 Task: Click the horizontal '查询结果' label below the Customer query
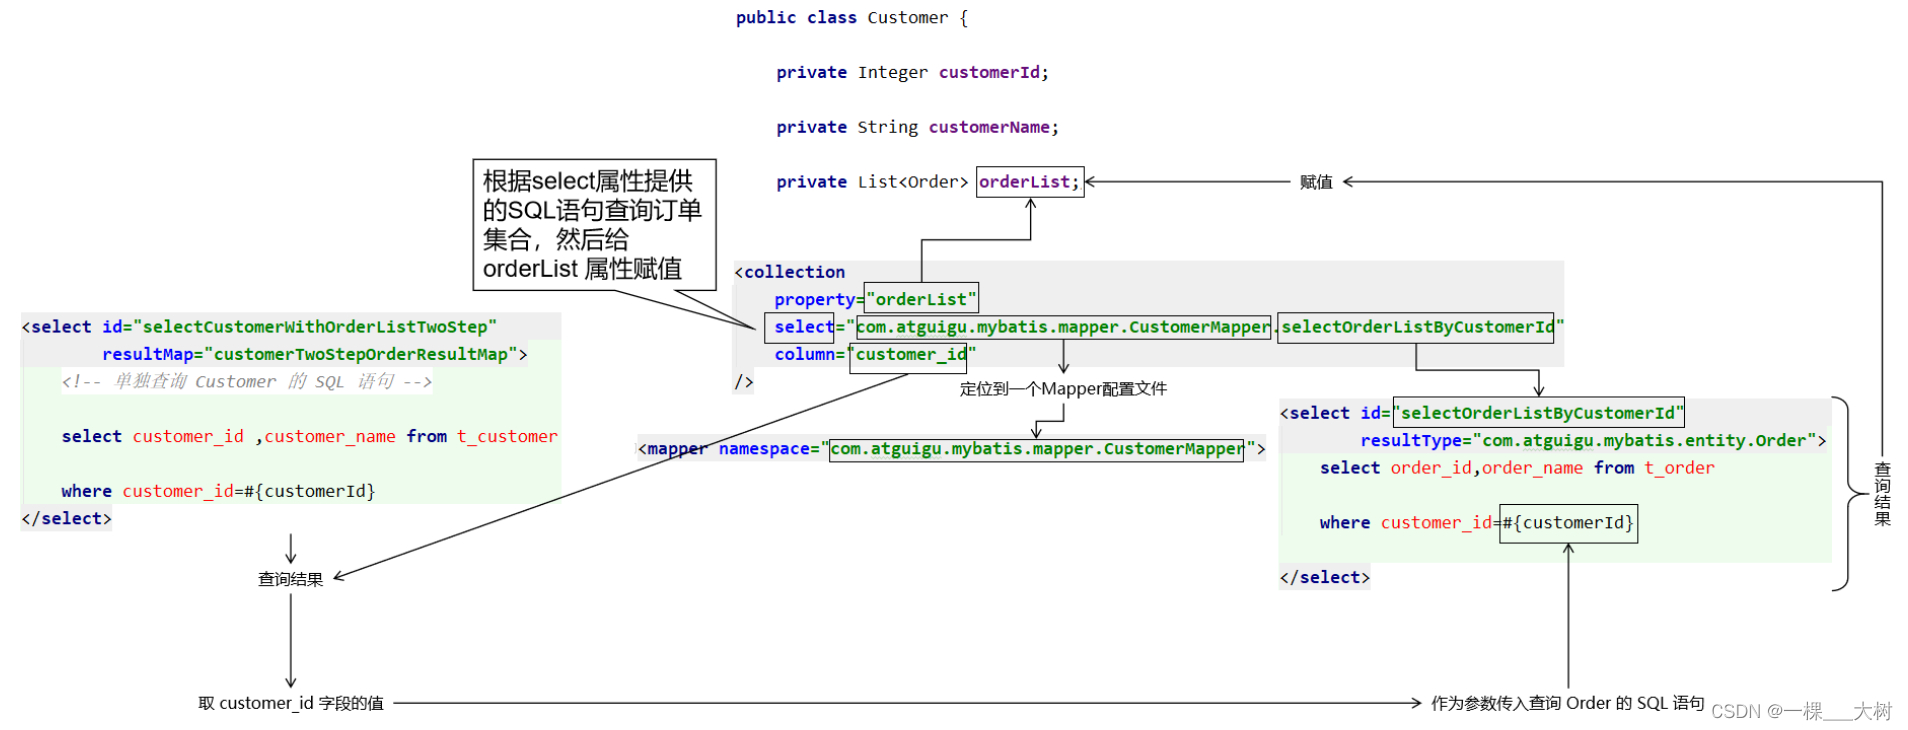pos(290,579)
